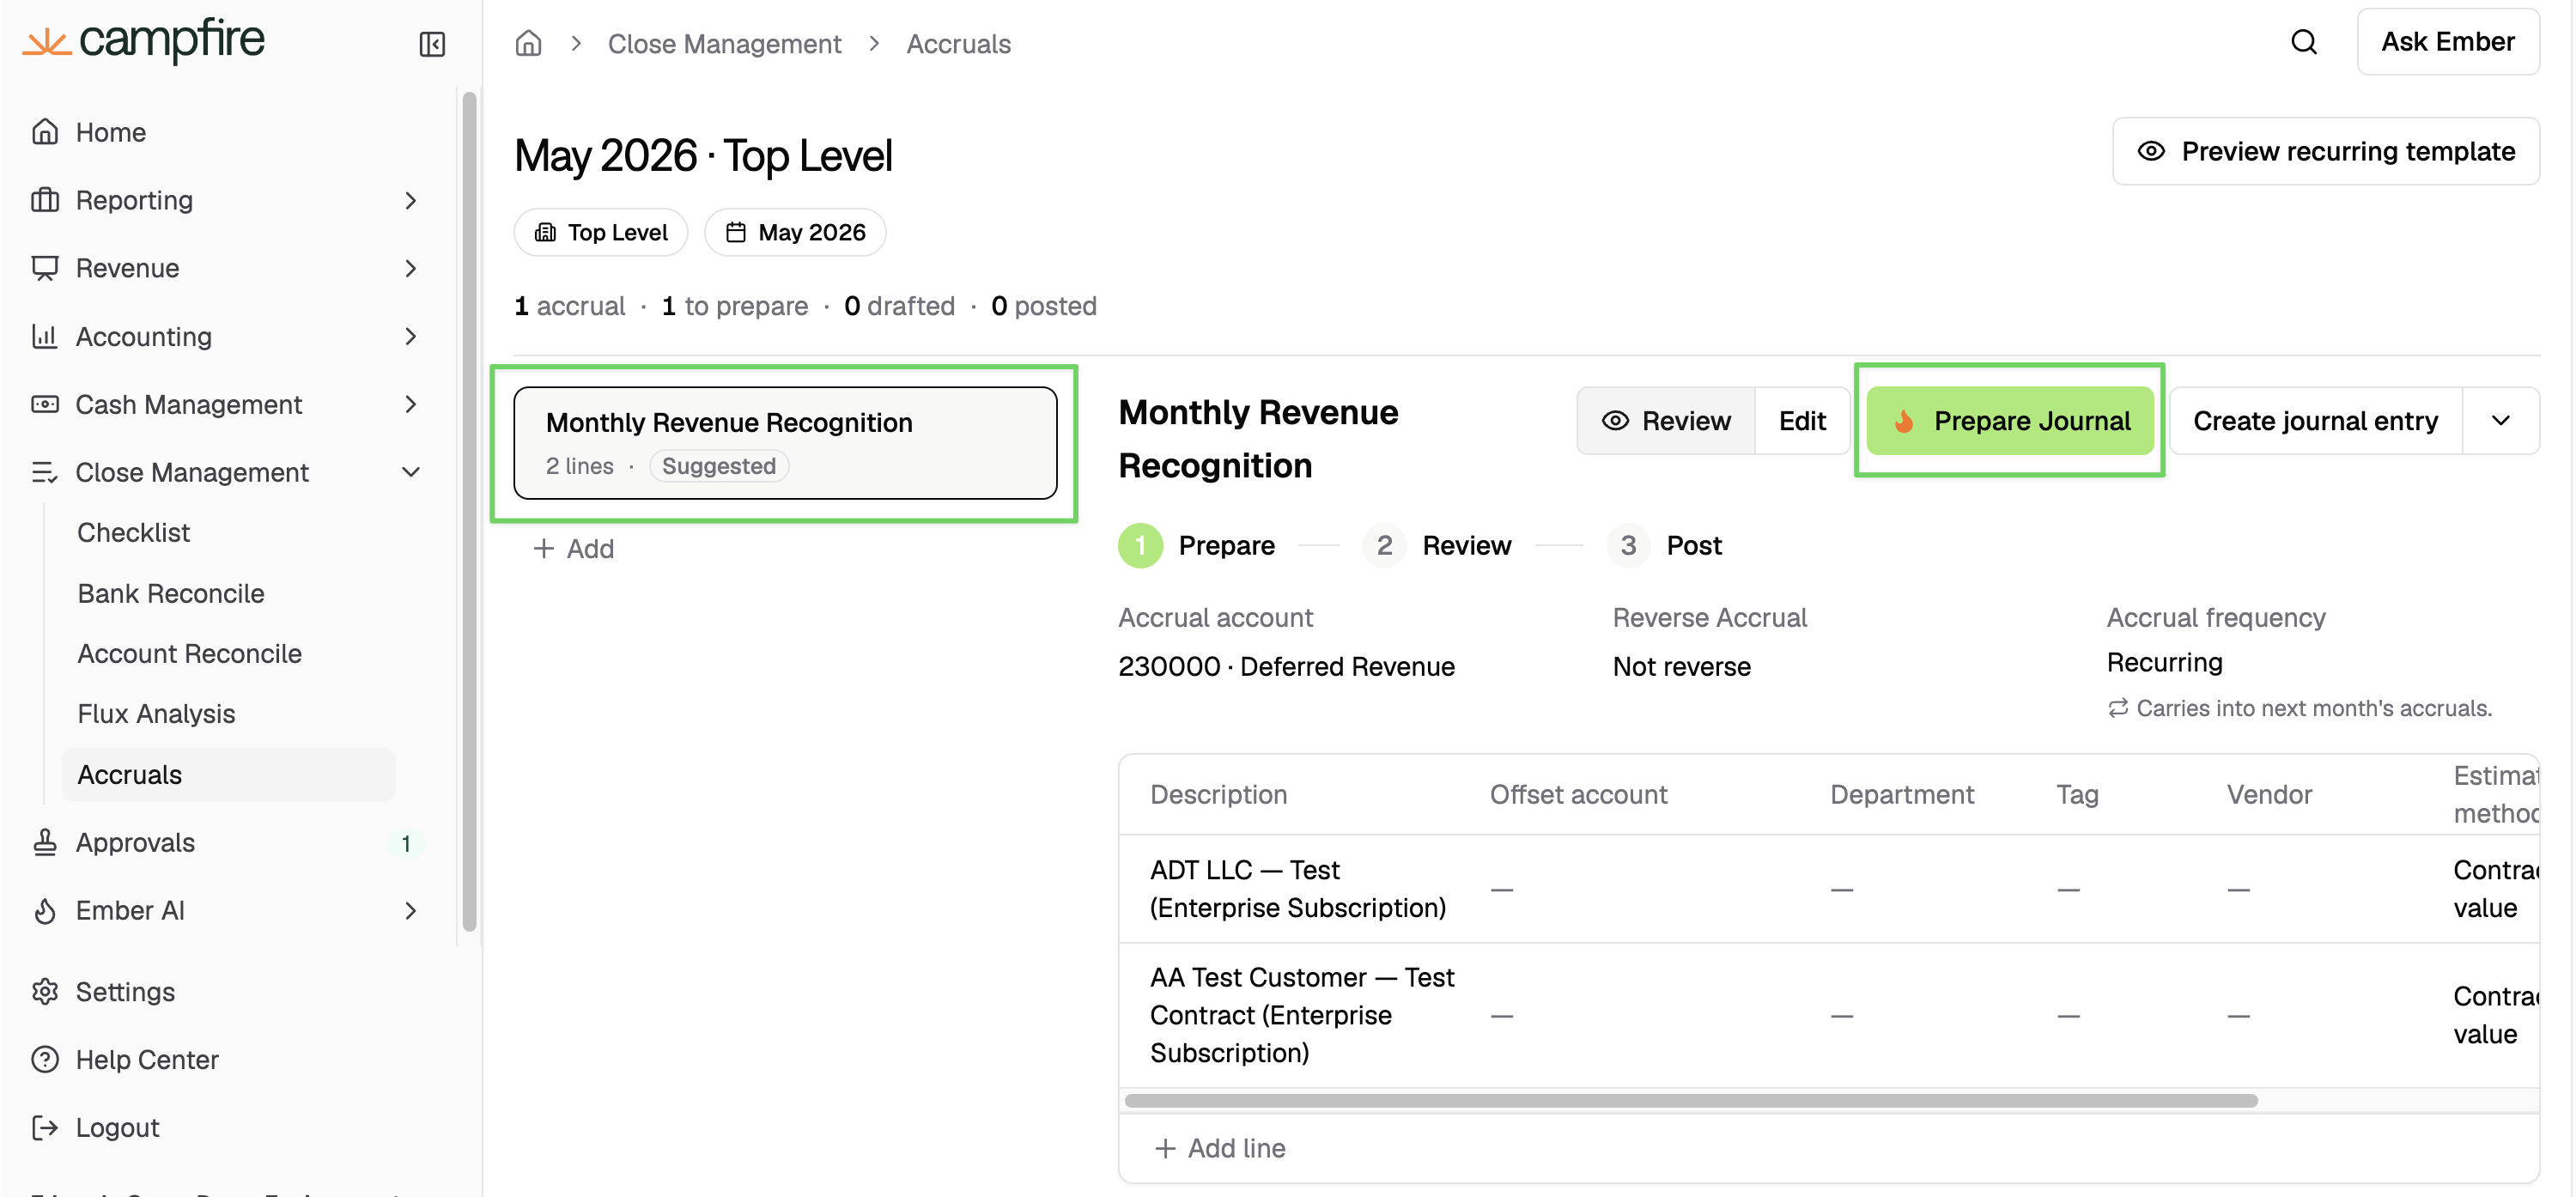Select step 3 Post

(x=1665, y=545)
